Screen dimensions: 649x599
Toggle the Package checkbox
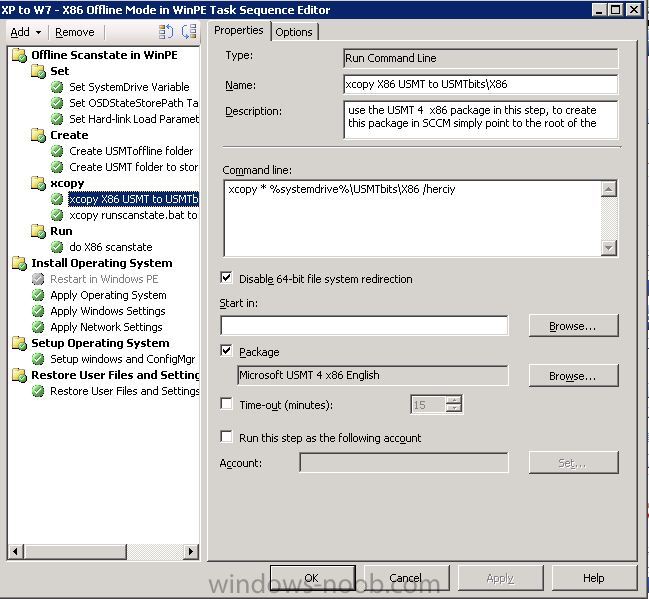point(226,351)
